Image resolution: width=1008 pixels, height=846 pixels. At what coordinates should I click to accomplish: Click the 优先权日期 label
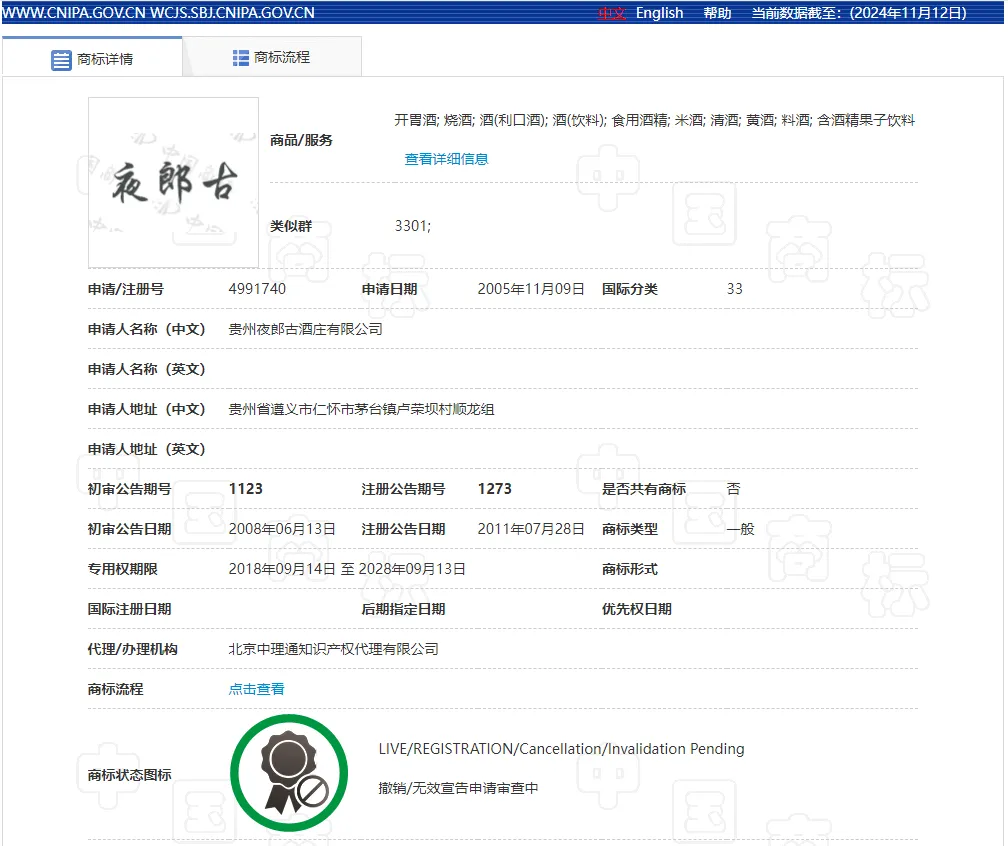coord(636,609)
